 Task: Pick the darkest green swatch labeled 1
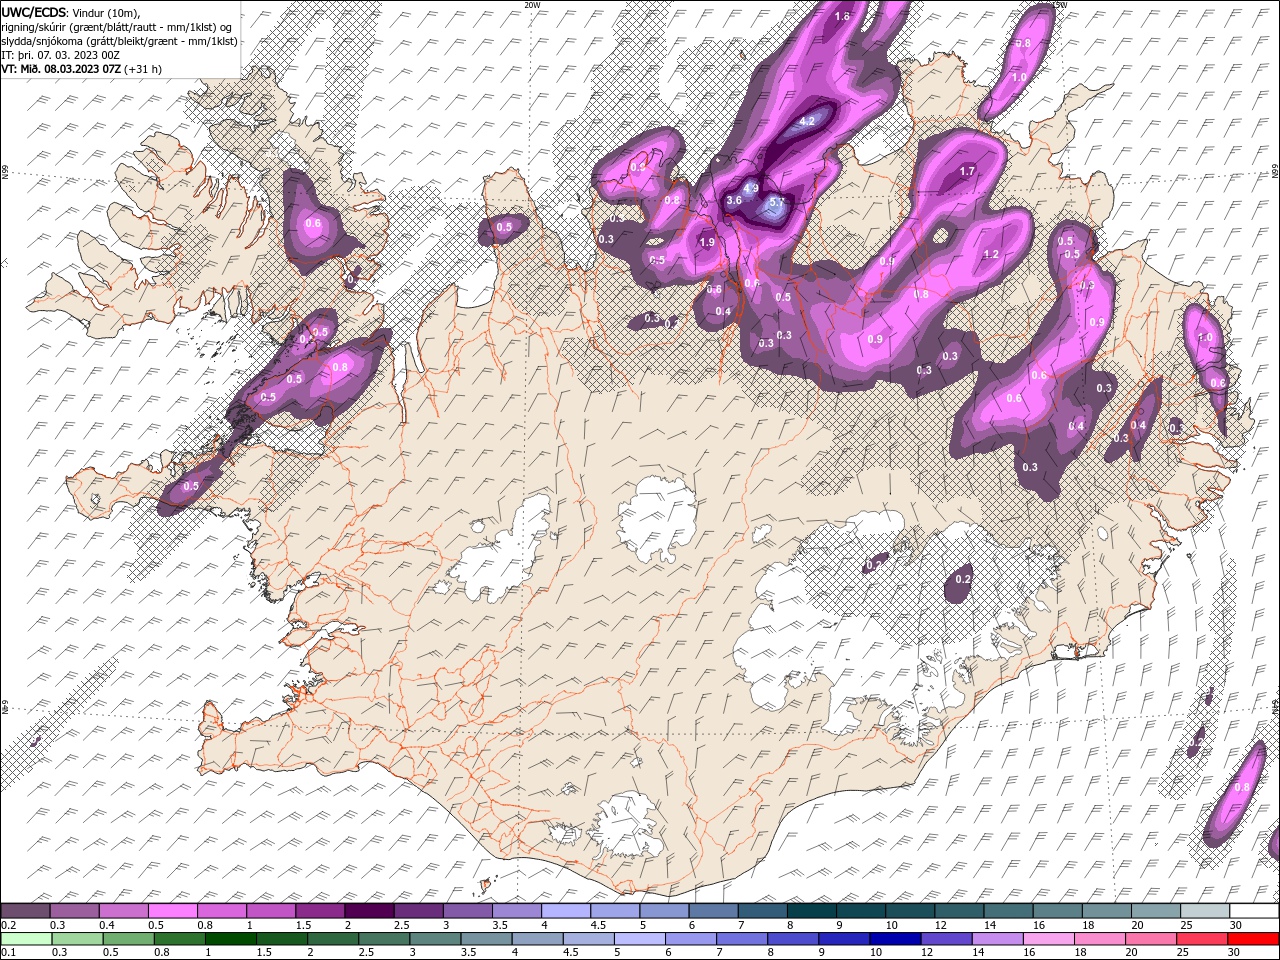231,939
